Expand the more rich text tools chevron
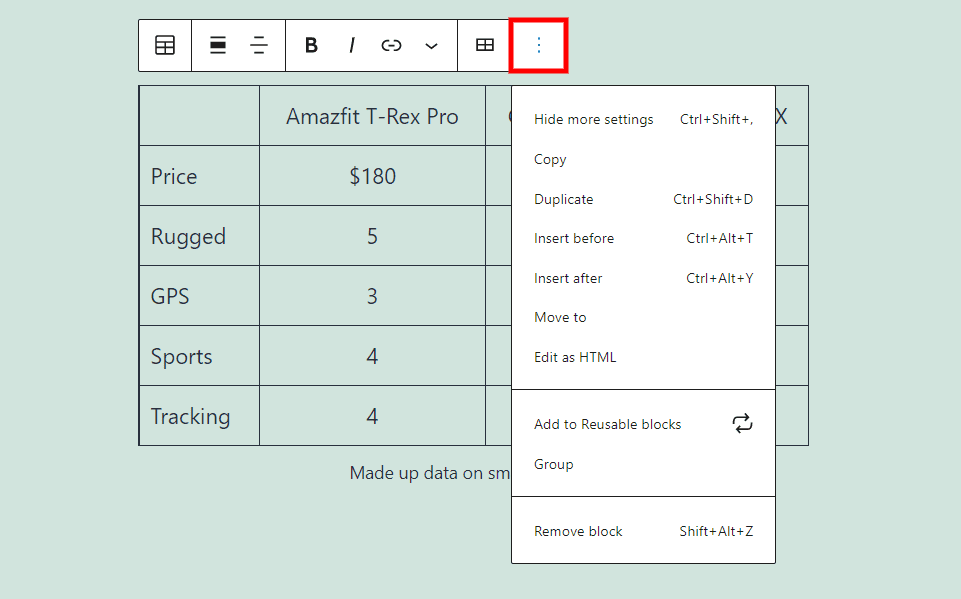961x599 pixels. click(431, 46)
